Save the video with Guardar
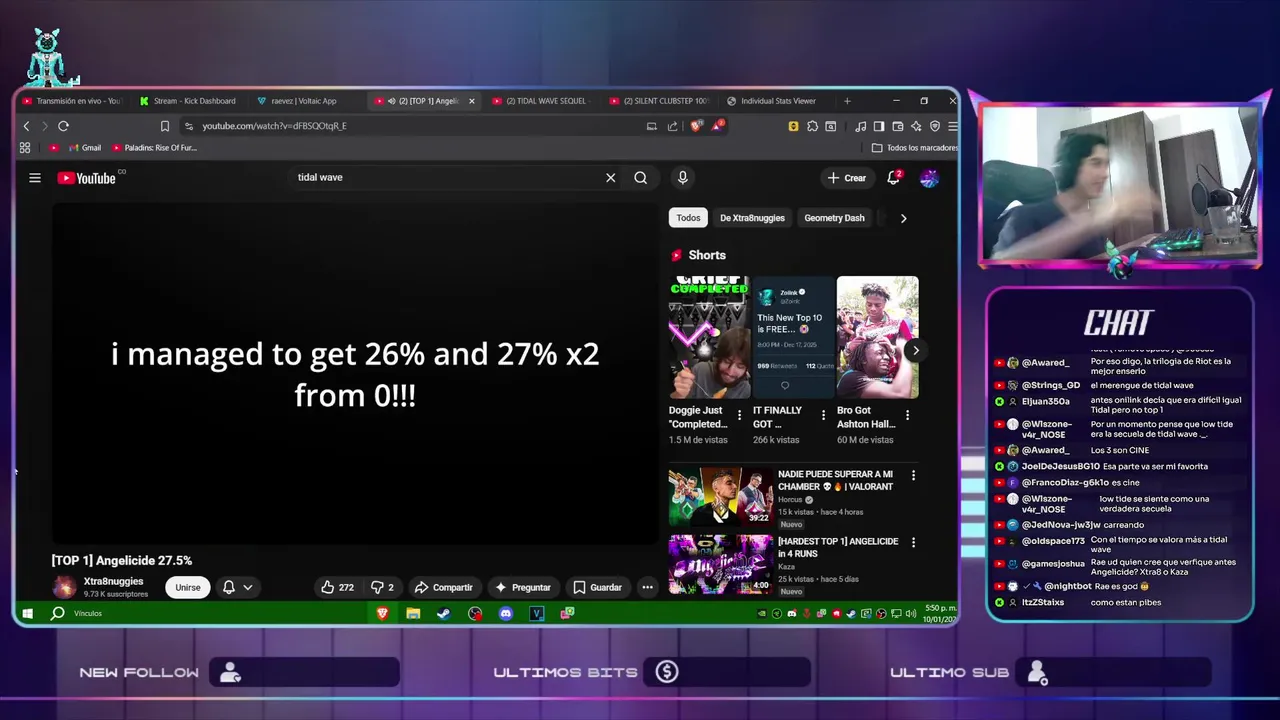 [597, 587]
